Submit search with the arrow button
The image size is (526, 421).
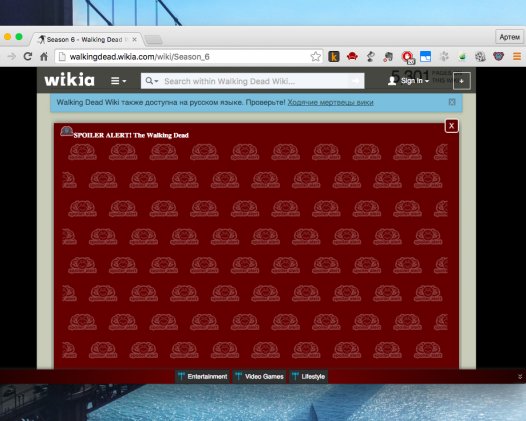coord(356,81)
